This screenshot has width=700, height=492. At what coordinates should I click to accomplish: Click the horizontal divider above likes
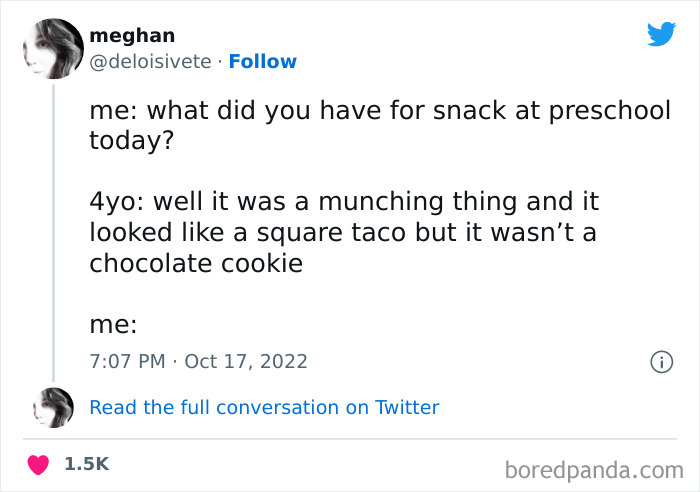[x=350, y=438]
